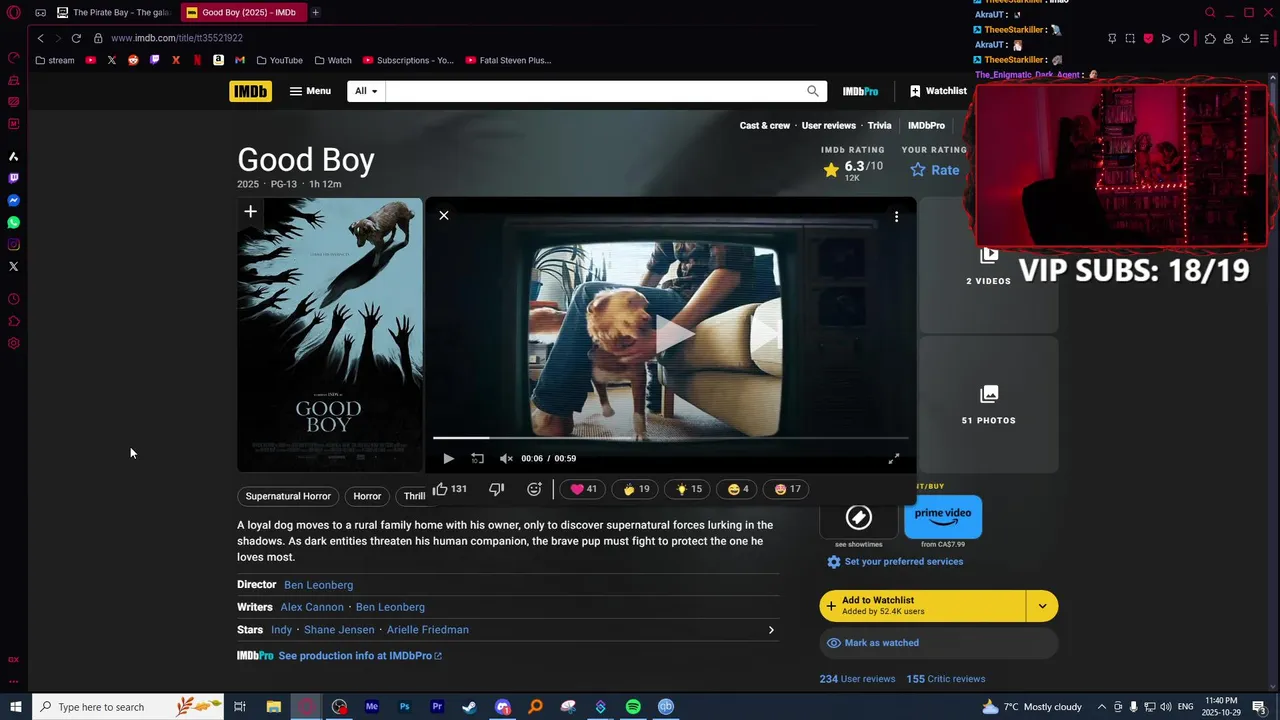The width and height of the screenshot is (1280, 720).
Task: Switch to The Pirate Bay tab
Action: tap(113, 13)
